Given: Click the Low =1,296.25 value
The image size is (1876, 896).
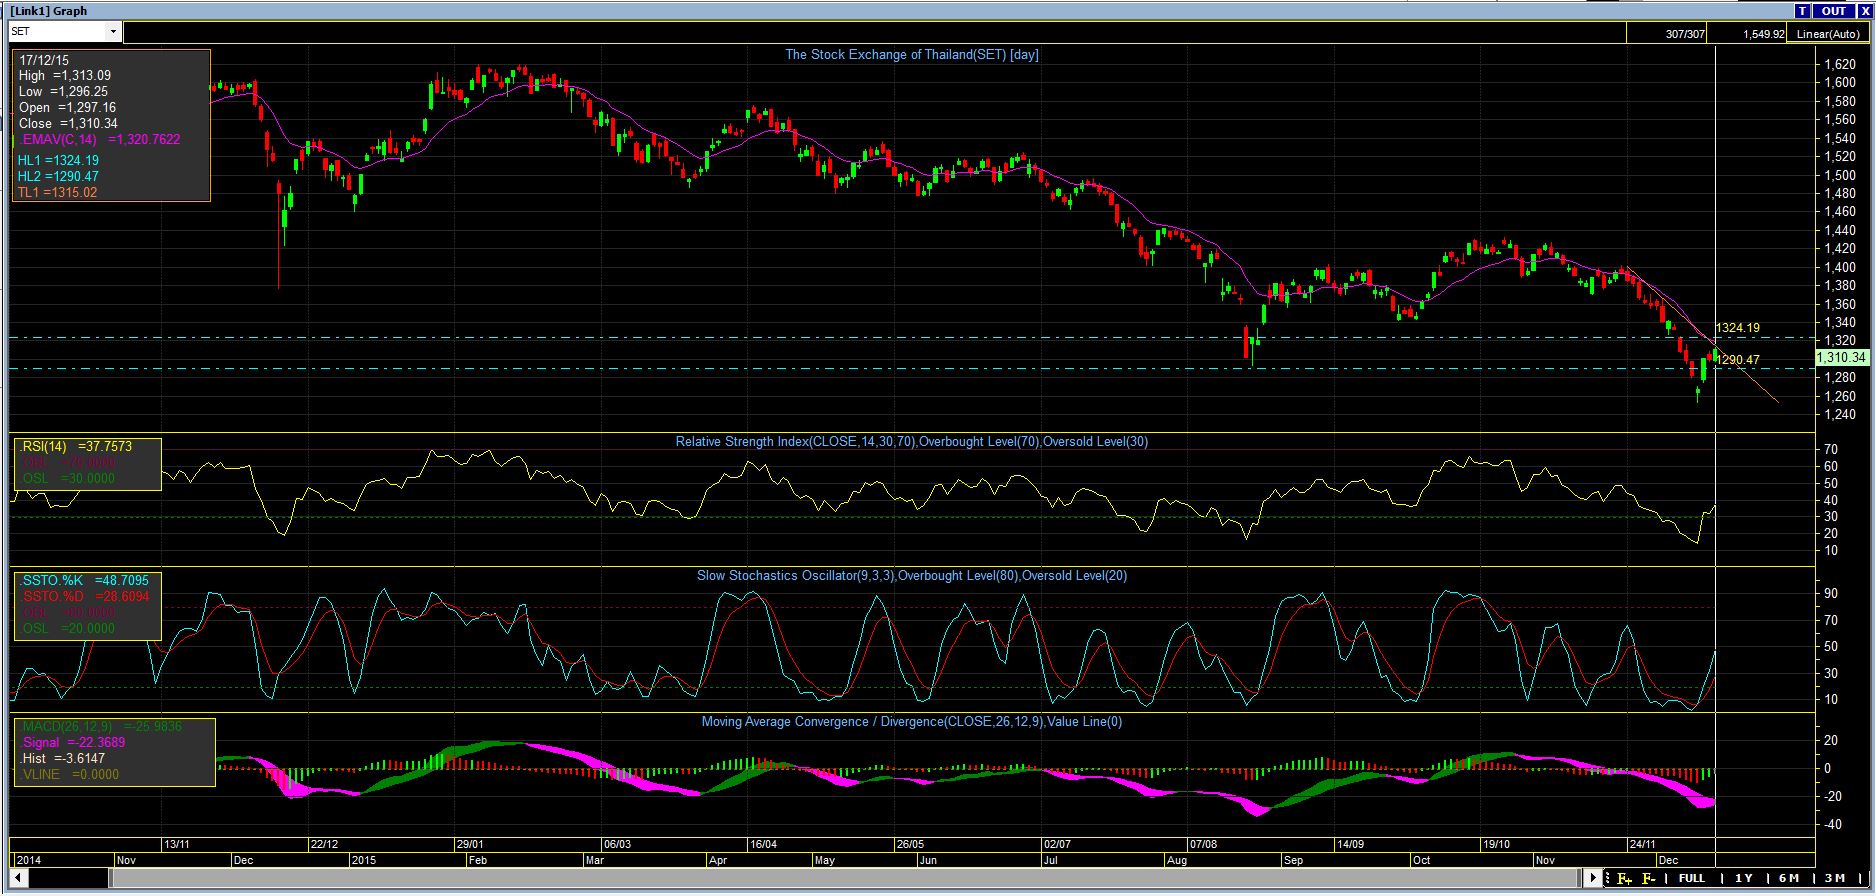Looking at the screenshot, I should [63, 92].
